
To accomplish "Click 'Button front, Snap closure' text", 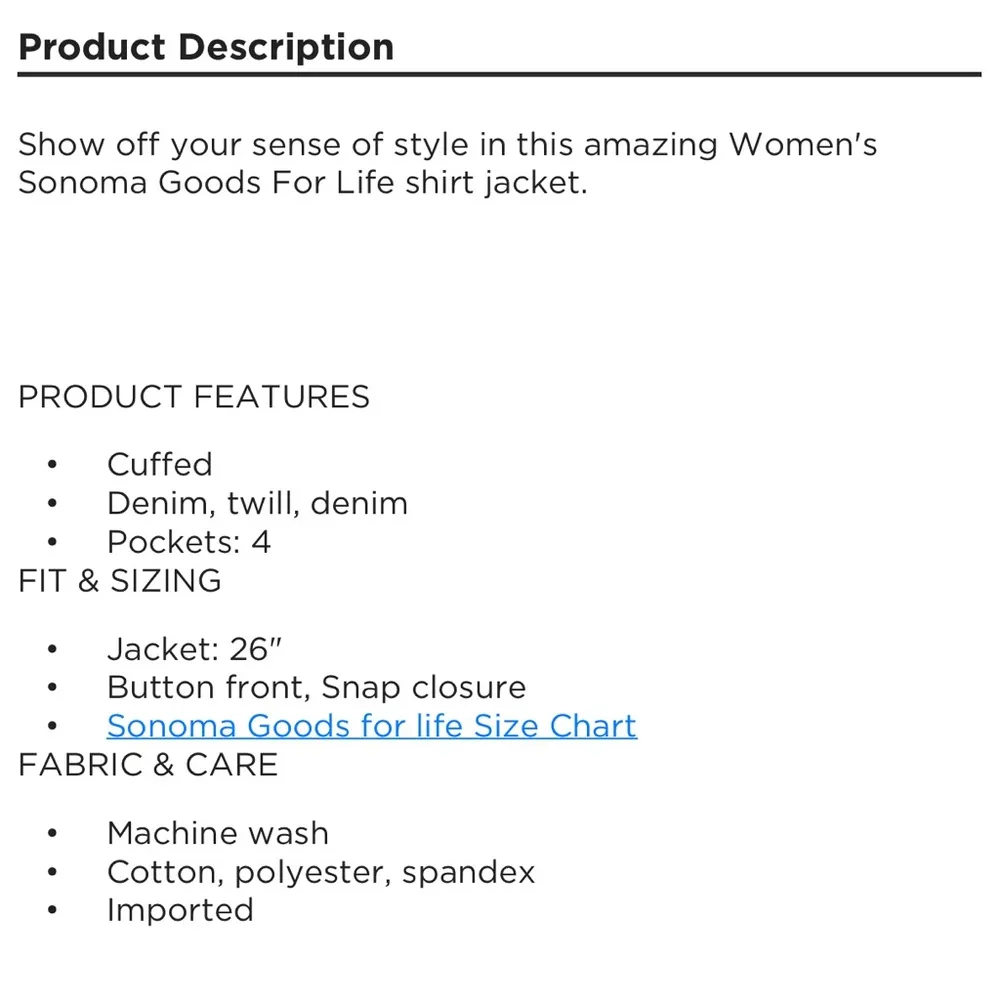I will [x=316, y=687].
